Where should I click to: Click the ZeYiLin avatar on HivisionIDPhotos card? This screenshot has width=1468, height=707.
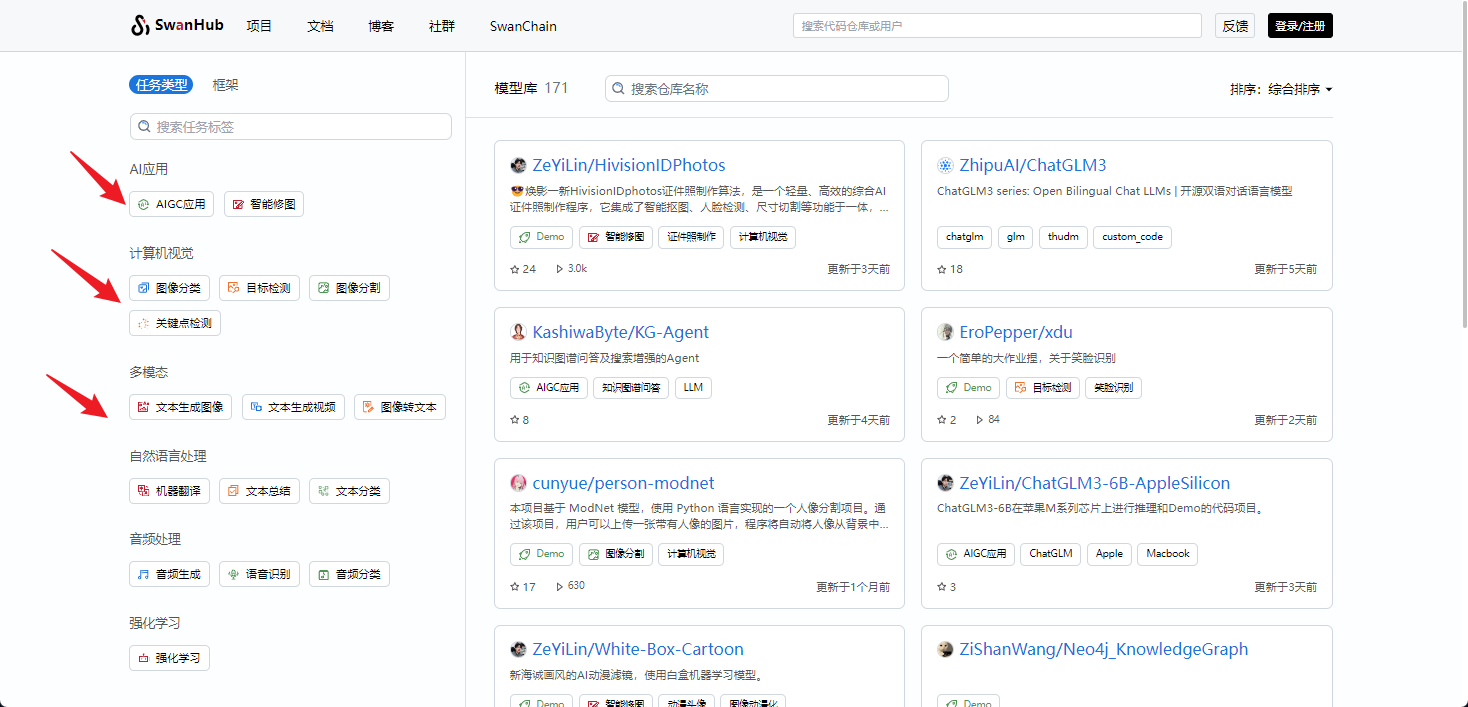(x=518, y=165)
